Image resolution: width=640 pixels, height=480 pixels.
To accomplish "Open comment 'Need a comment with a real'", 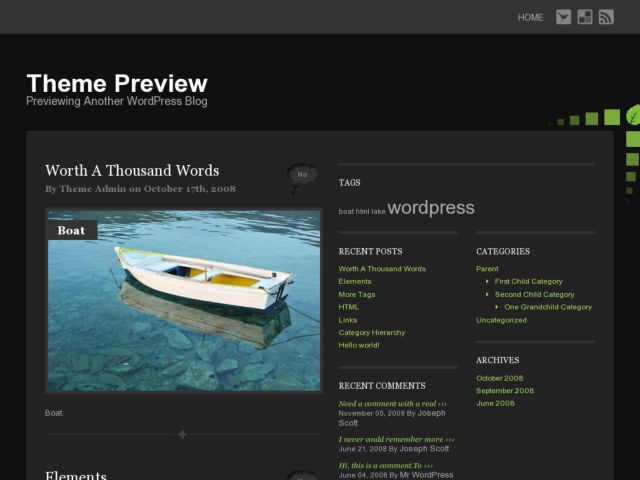I will [392, 404].
